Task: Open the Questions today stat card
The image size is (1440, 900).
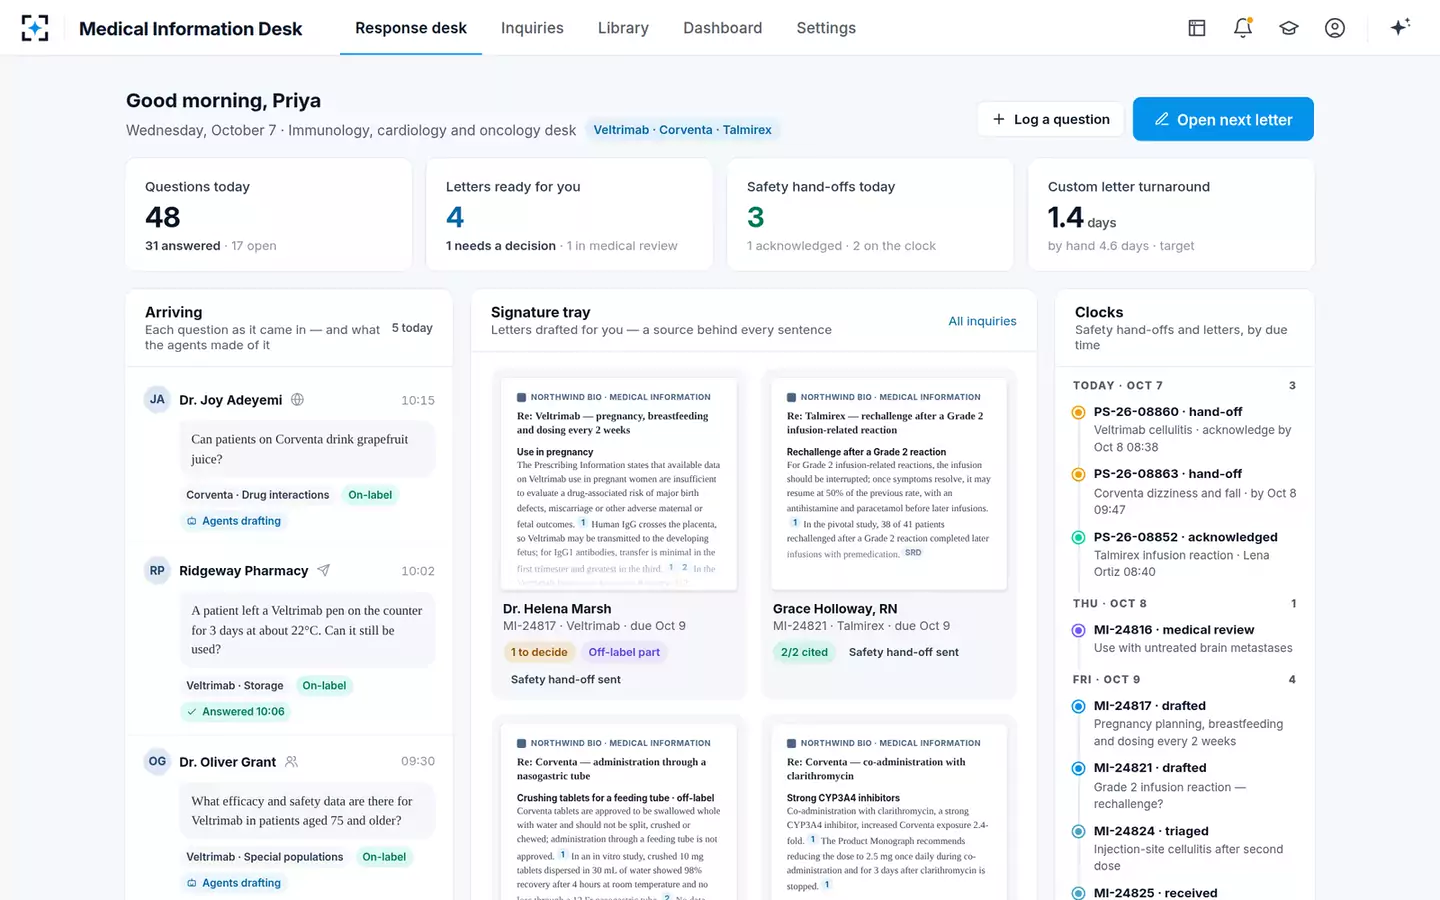Action: pyautogui.click(x=269, y=214)
